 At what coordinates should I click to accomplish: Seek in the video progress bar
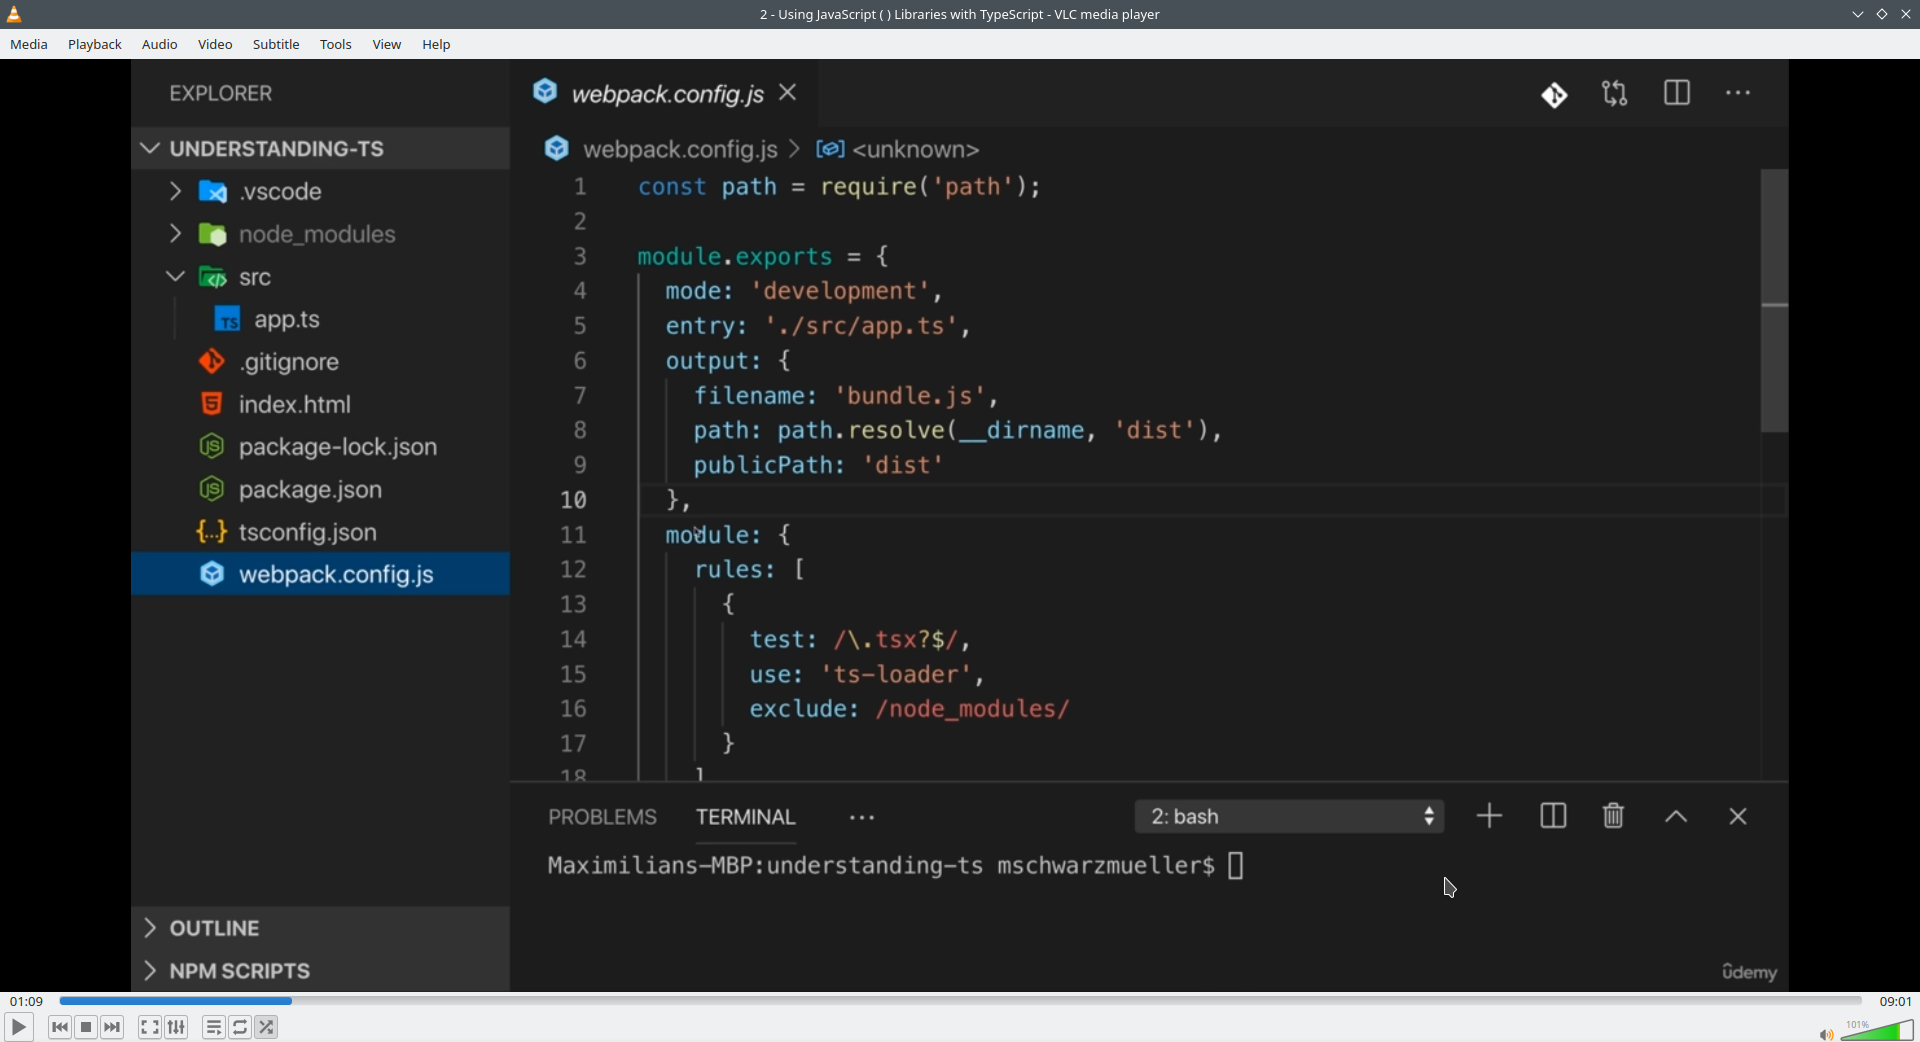[960, 1000]
